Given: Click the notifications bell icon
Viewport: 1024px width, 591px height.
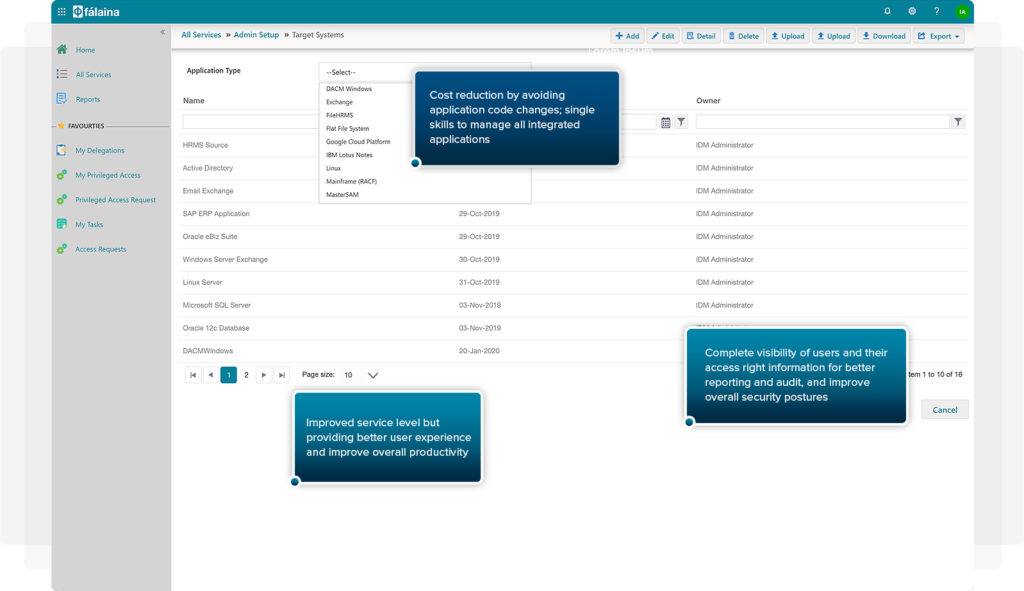Looking at the screenshot, I should pyautogui.click(x=888, y=11).
